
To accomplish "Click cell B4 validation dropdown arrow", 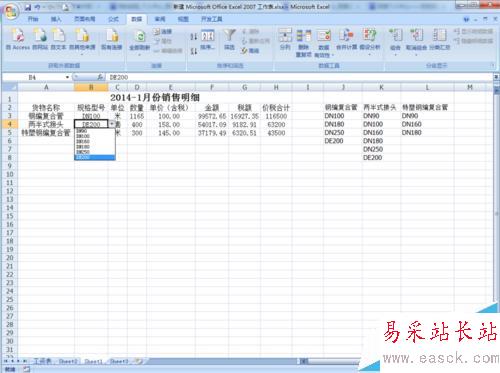I will [112, 124].
